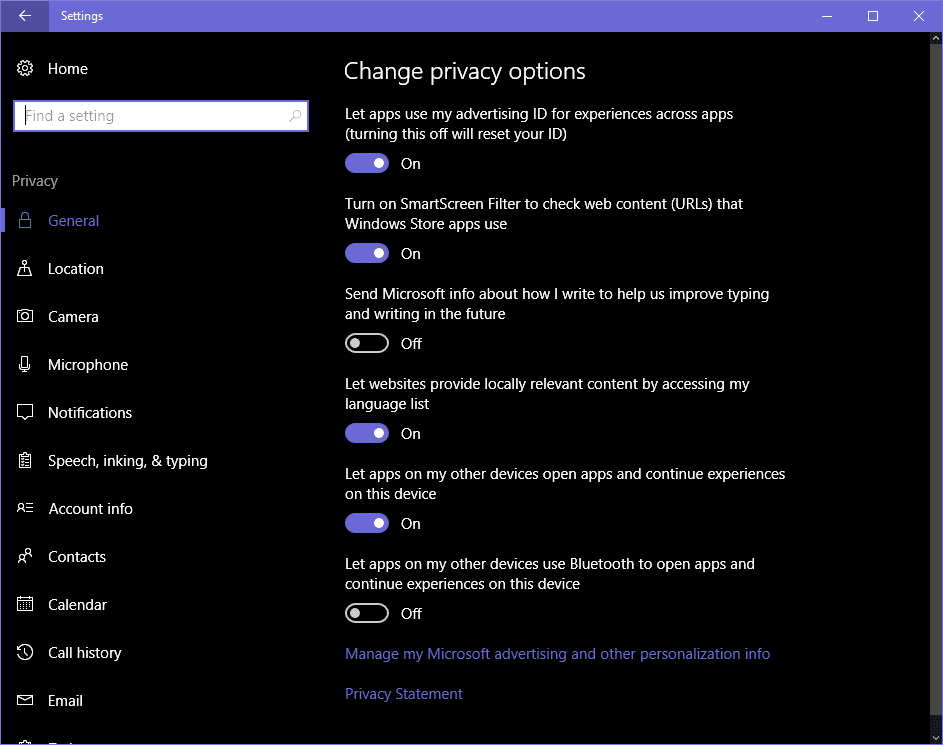
Task: Turn on the Bluetooth continue experiences toggle
Action: pos(367,613)
